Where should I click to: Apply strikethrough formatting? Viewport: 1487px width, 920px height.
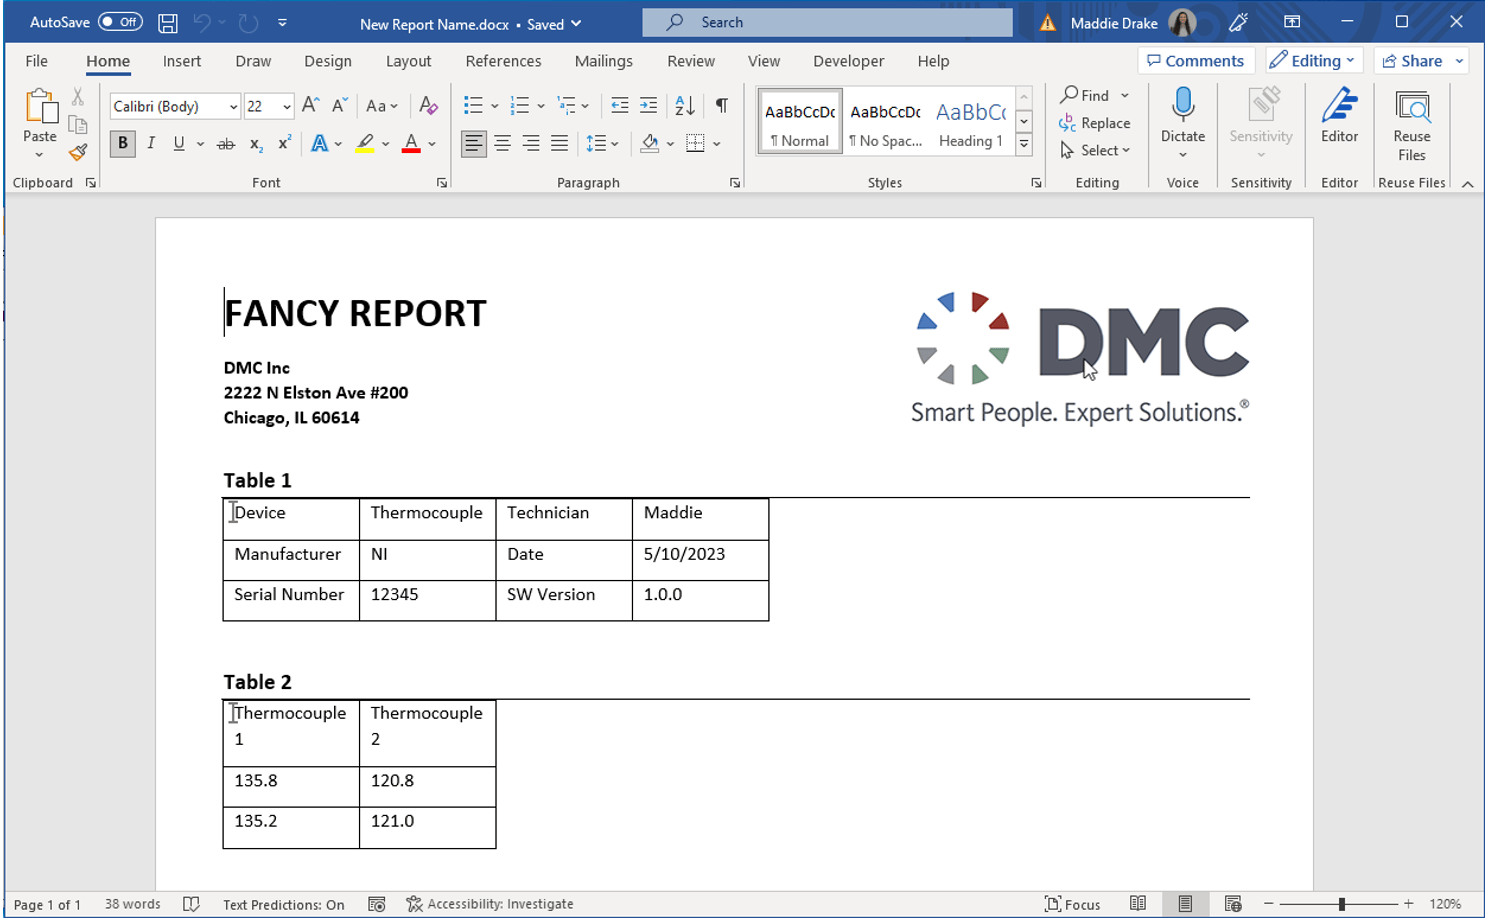click(x=226, y=144)
